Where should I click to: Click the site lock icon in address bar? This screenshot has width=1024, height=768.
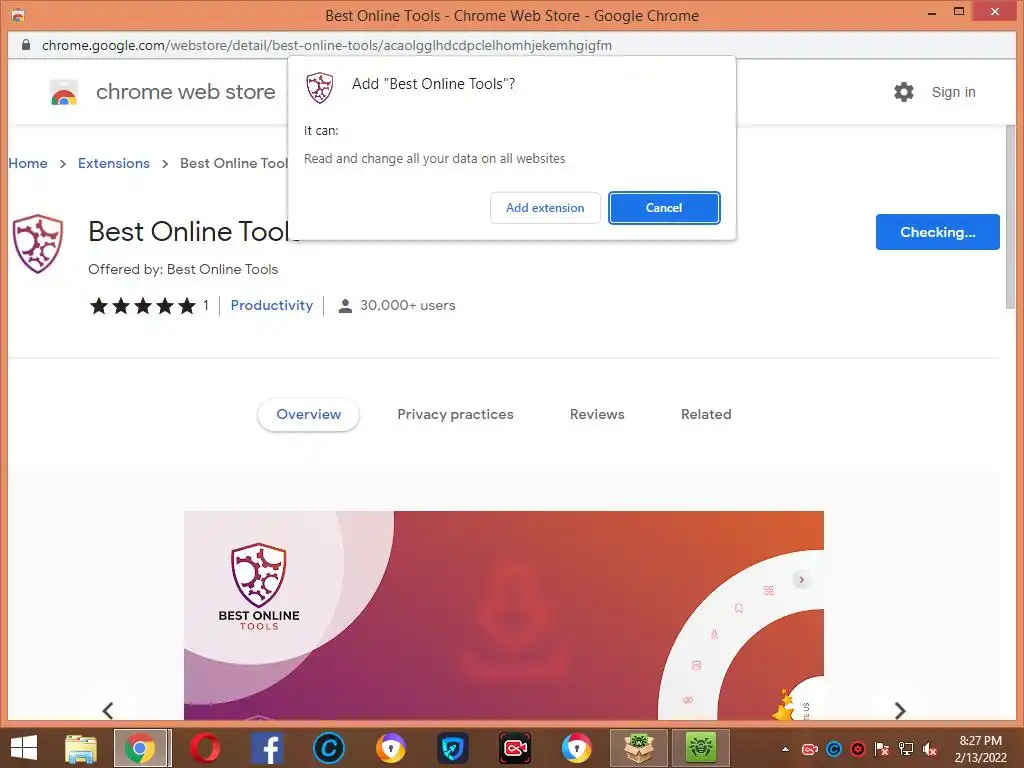pos(25,45)
